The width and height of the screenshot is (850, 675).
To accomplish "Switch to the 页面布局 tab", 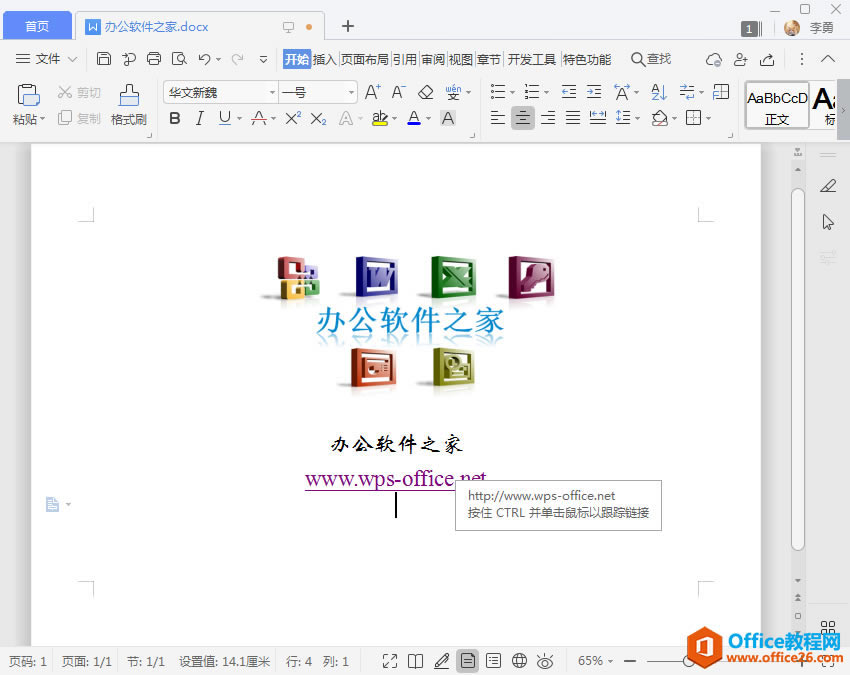I will [x=365, y=59].
